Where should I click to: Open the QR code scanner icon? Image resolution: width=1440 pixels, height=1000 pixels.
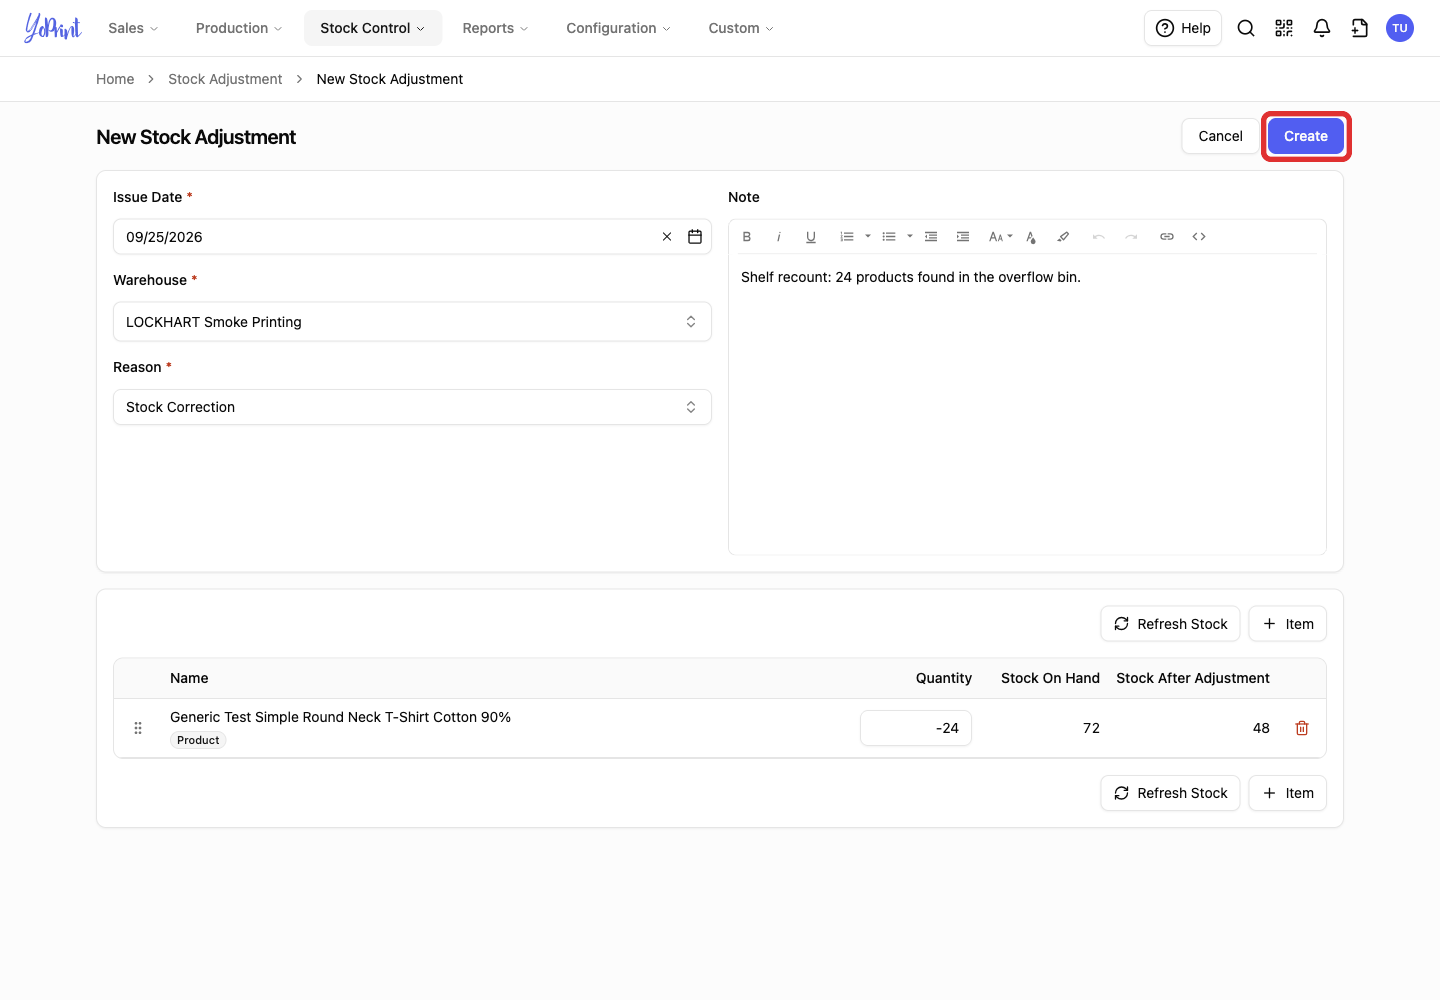point(1284,28)
